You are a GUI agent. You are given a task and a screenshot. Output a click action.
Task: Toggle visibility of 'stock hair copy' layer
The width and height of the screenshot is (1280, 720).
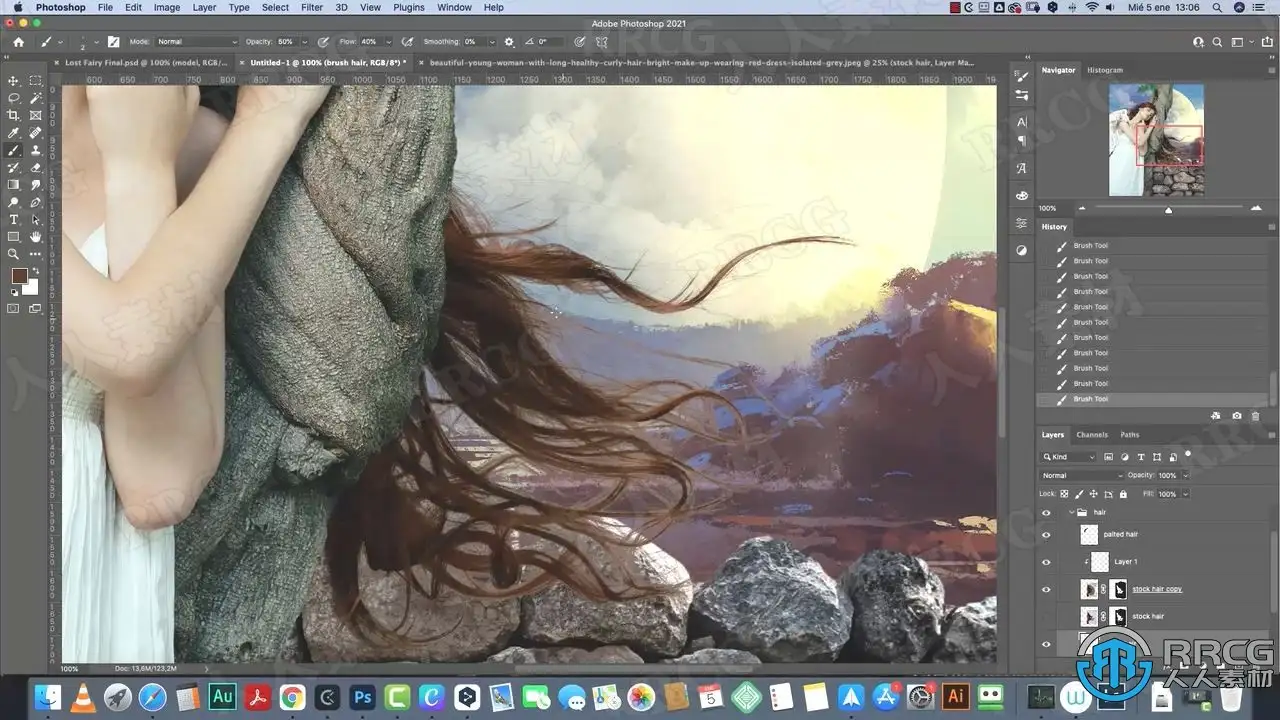[1046, 589]
